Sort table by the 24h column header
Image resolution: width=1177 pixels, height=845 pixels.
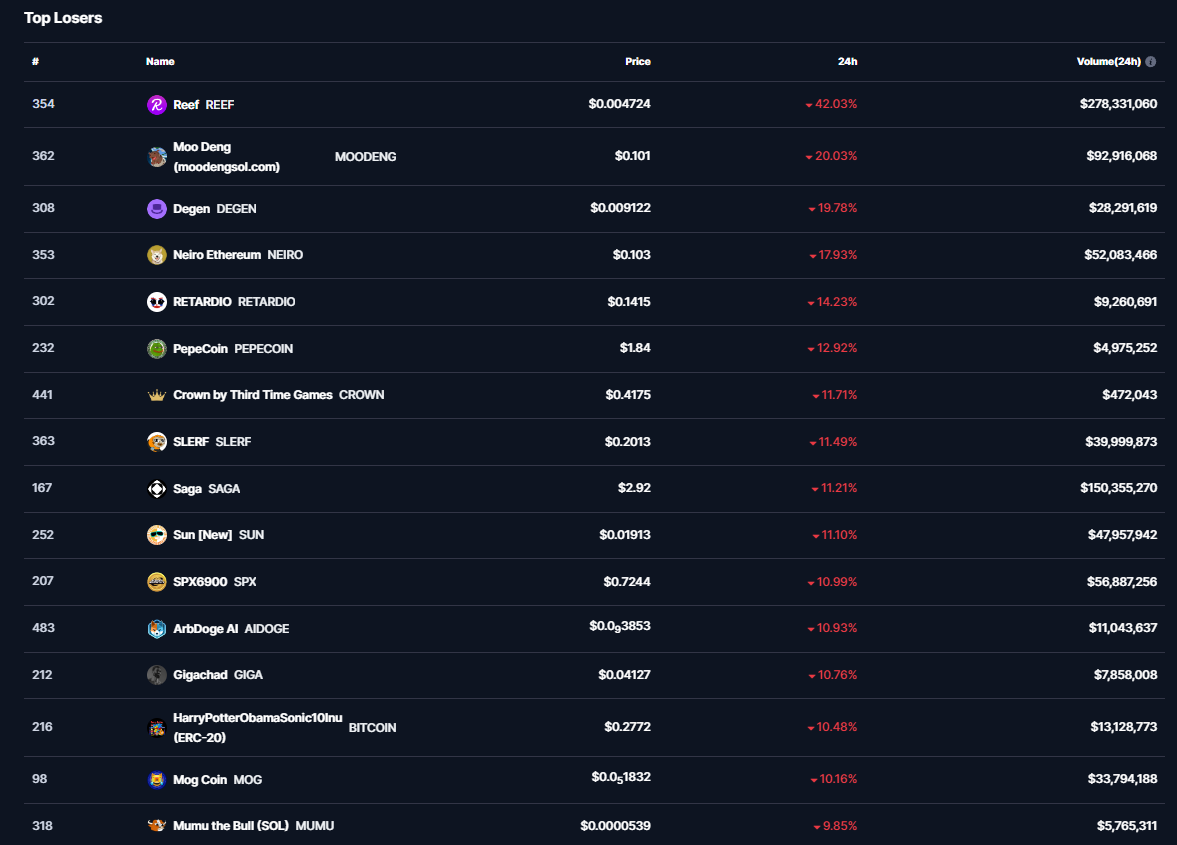coord(847,62)
